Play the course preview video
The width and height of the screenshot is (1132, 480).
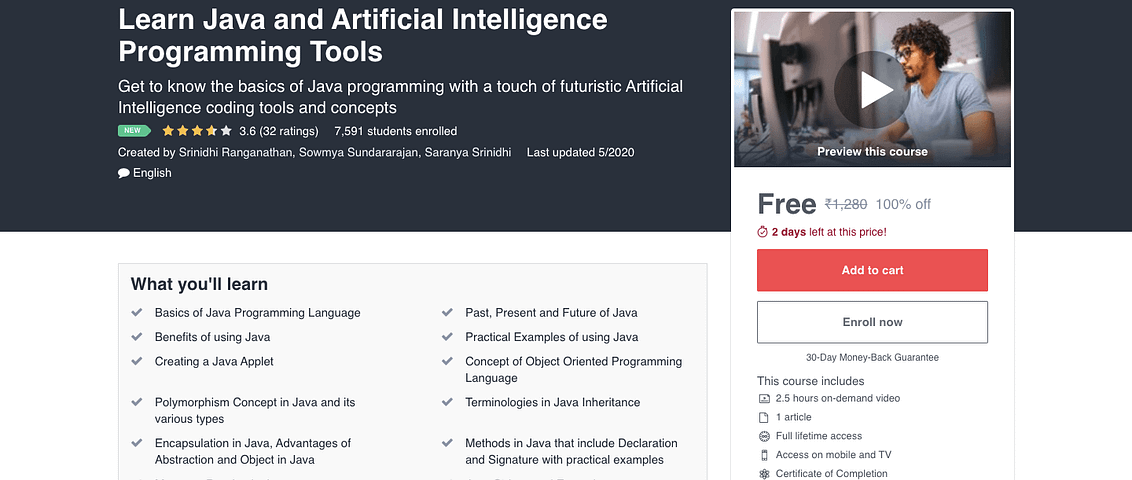pyautogui.click(x=871, y=90)
